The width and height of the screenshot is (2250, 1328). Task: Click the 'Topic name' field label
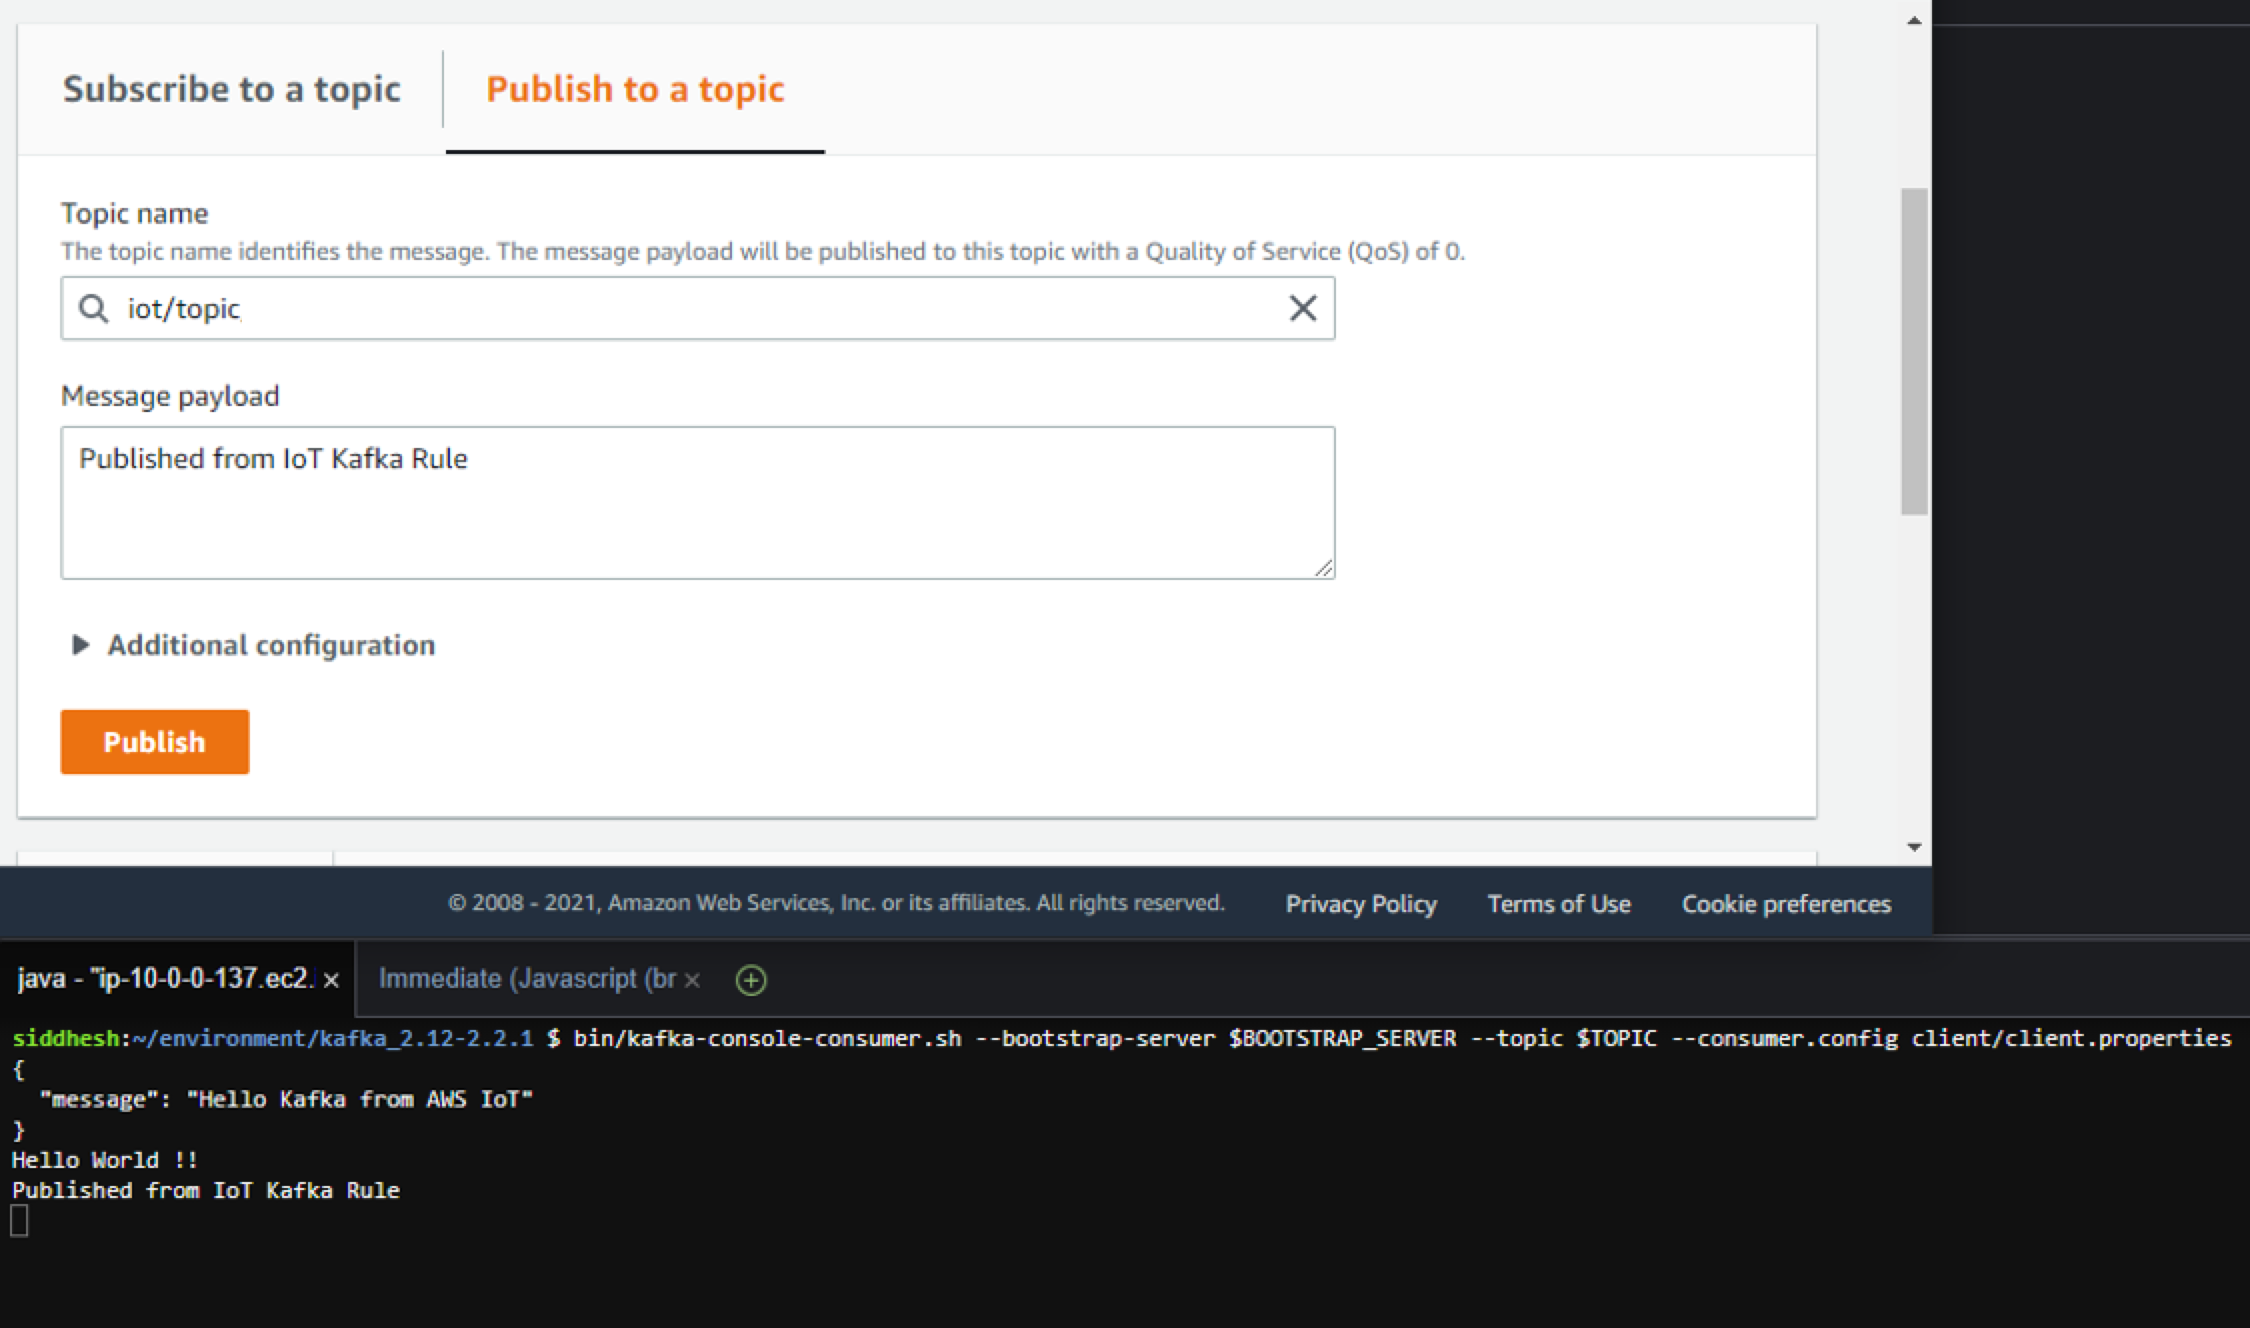click(135, 213)
